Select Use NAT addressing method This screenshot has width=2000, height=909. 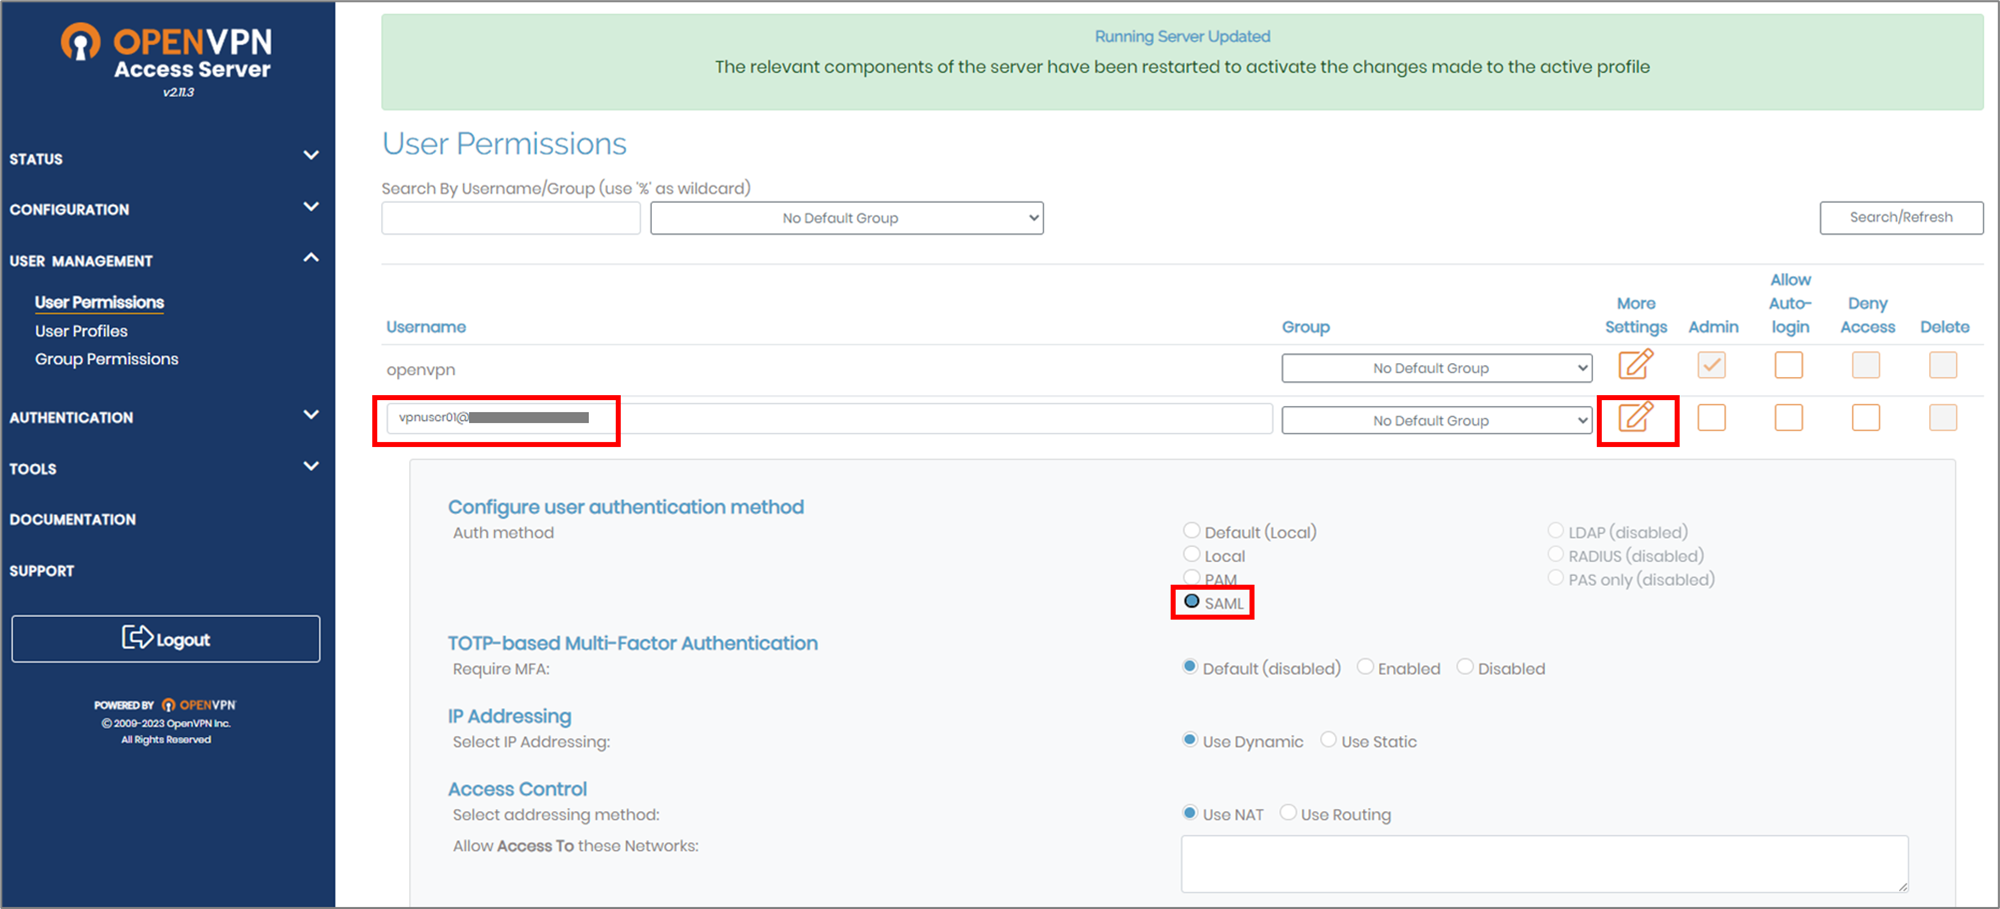point(1190,813)
